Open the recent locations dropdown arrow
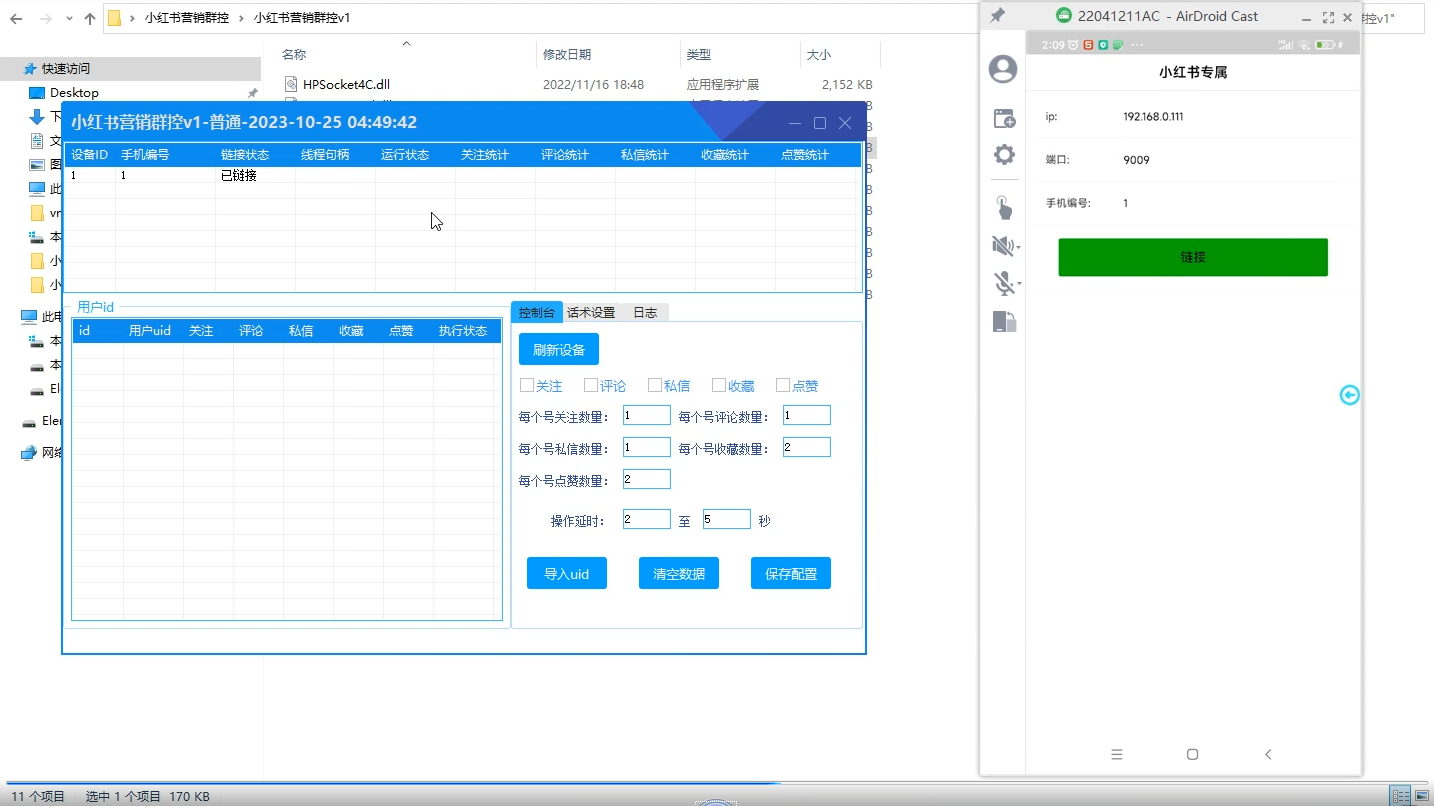The image size is (1434, 806). point(68,19)
